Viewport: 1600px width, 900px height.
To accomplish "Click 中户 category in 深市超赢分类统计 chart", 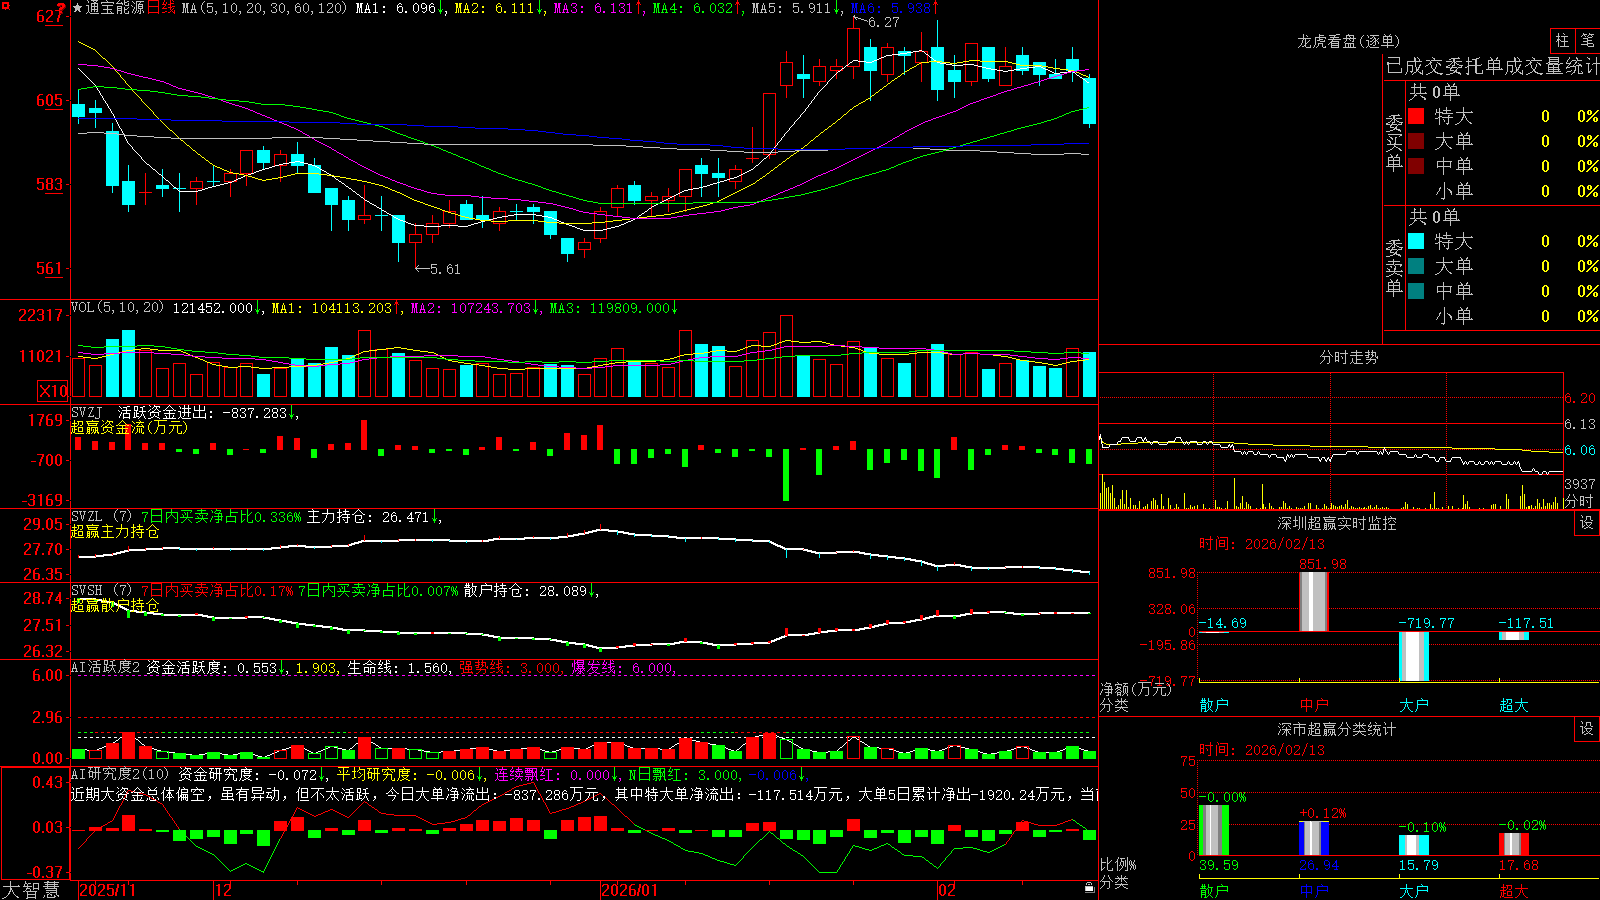I will (x=1314, y=890).
